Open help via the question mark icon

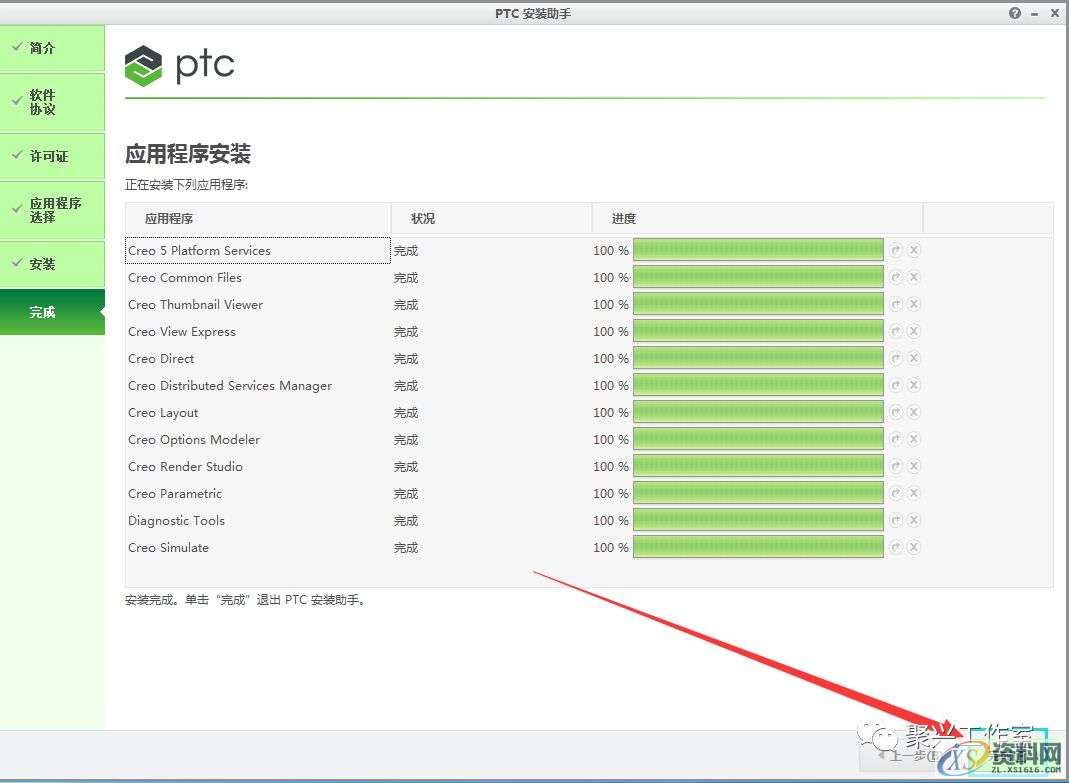click(x=1014, y=13)
